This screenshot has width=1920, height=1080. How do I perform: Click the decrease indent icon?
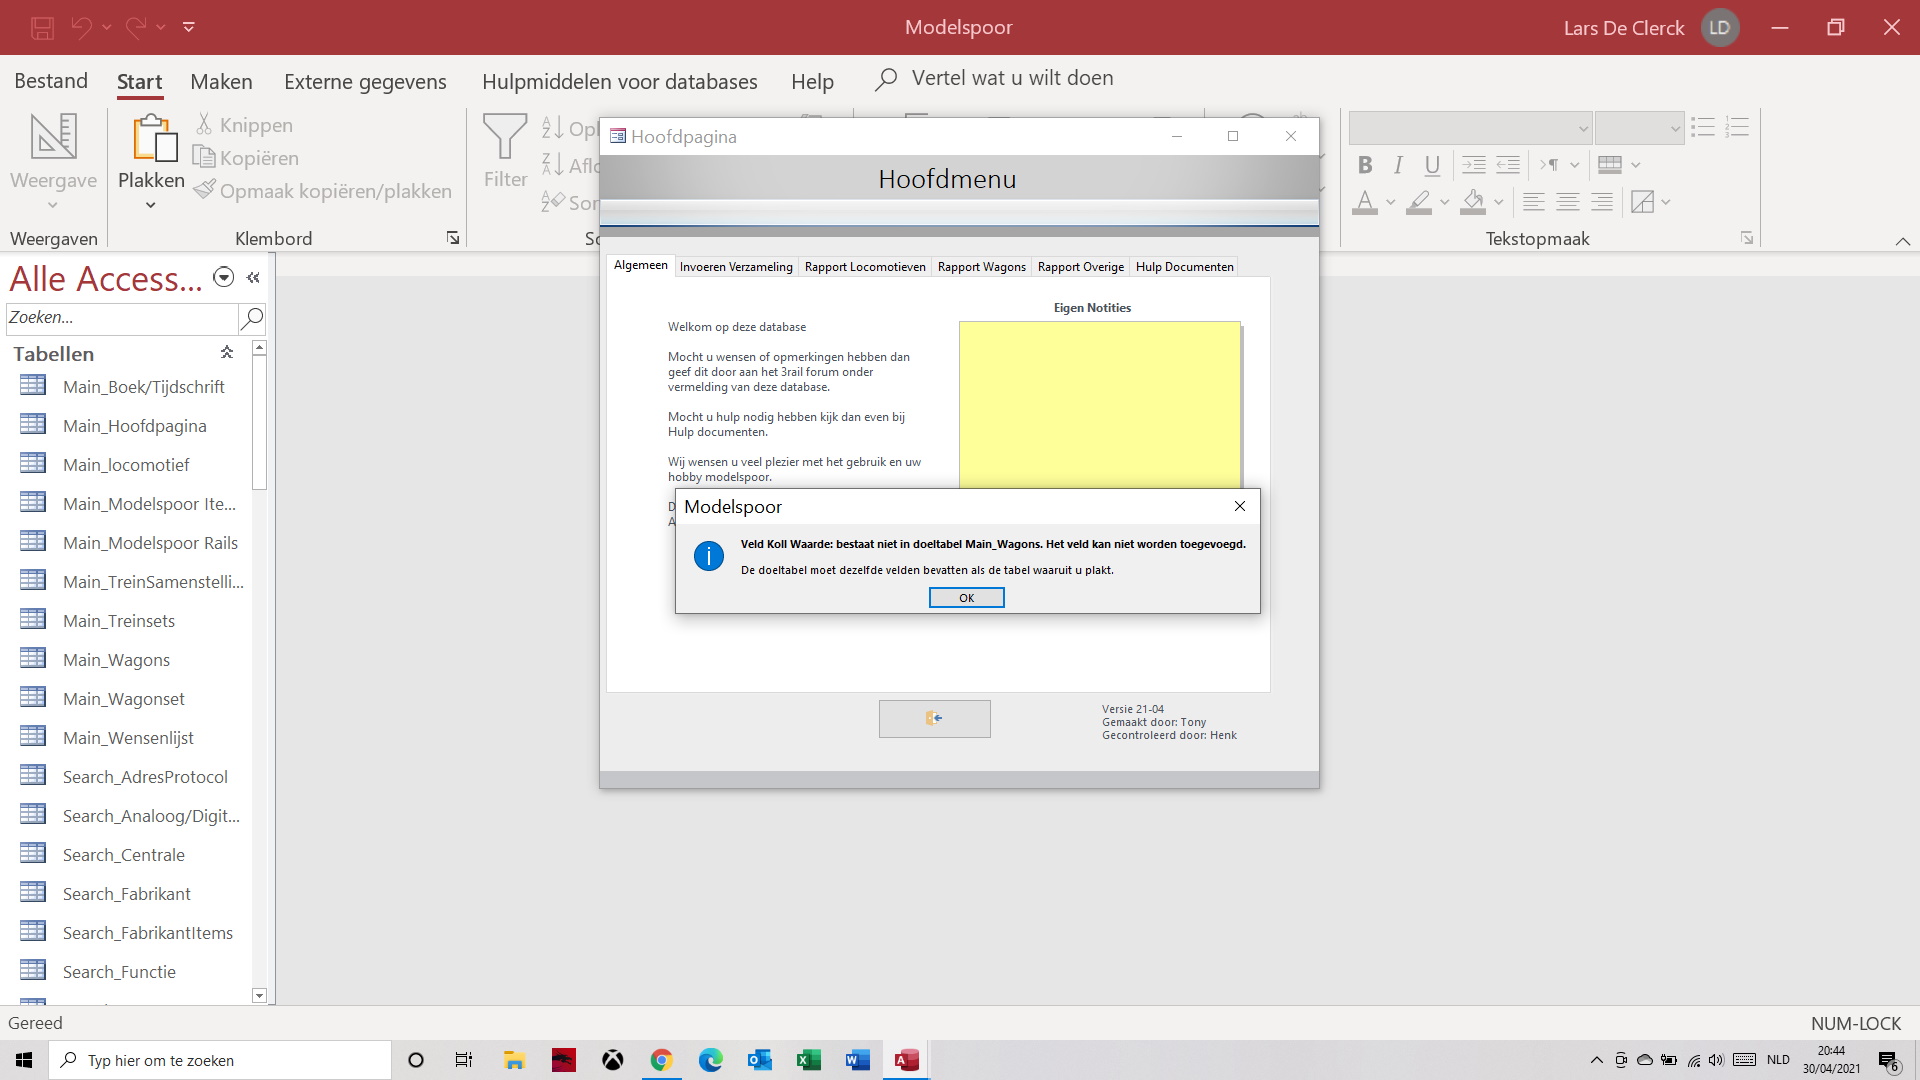1508,165
